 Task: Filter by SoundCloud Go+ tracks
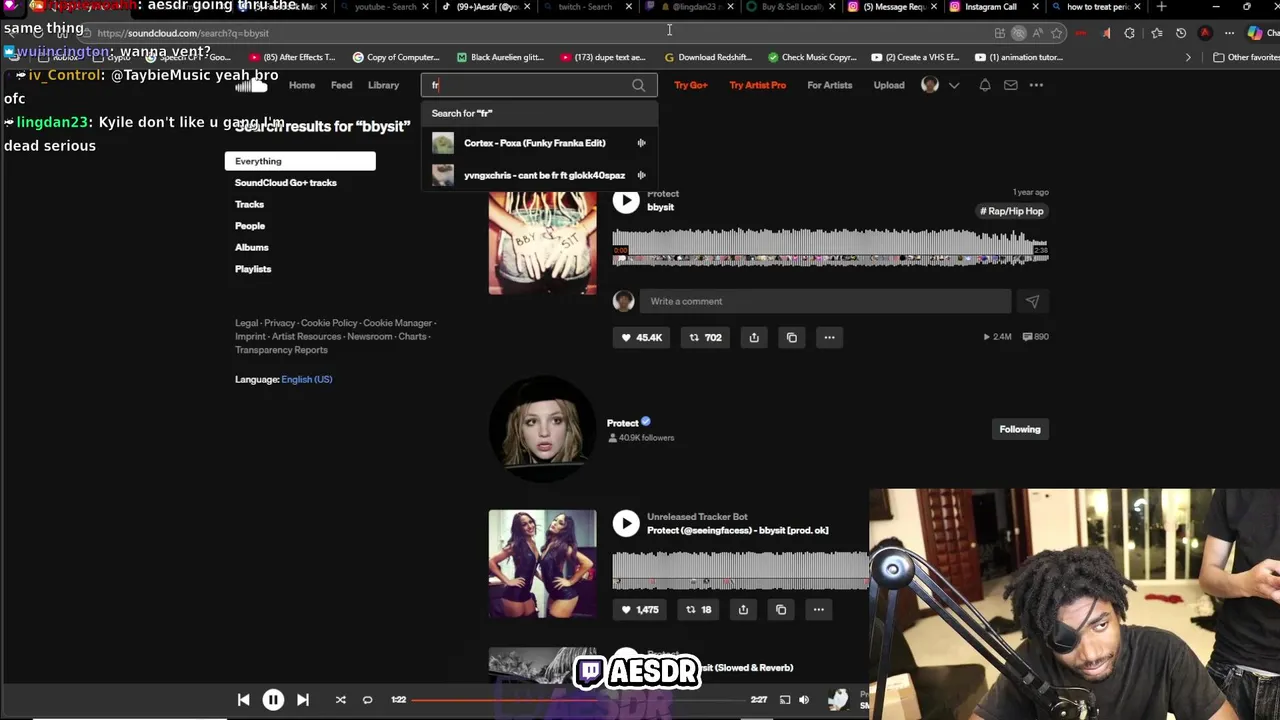(286, 183)
